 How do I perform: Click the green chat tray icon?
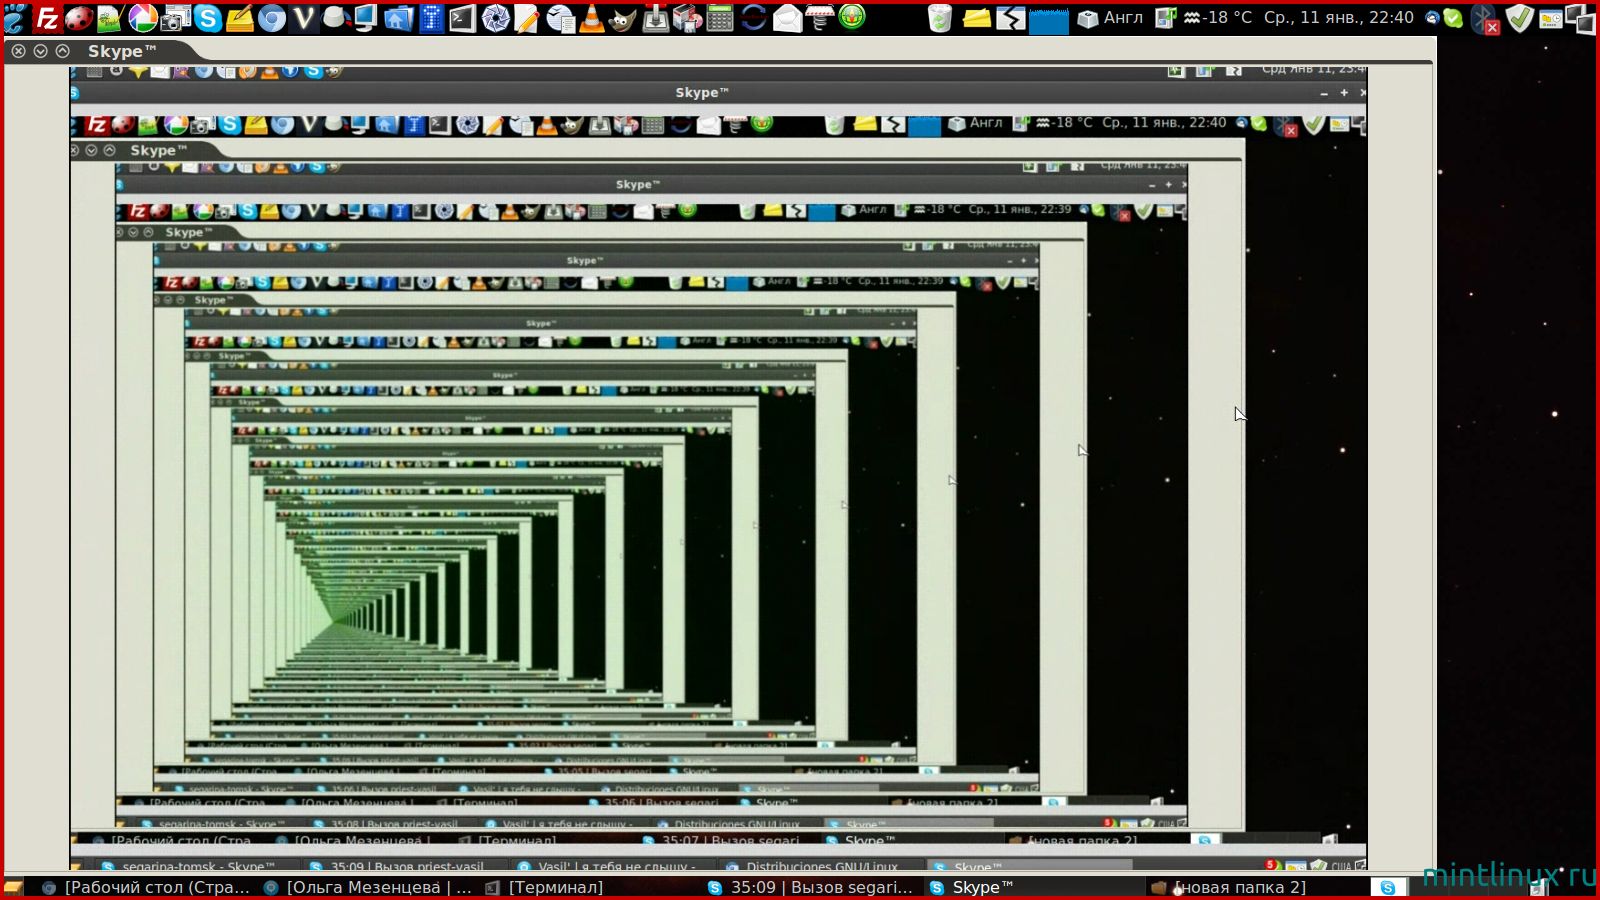(1453, 18)
